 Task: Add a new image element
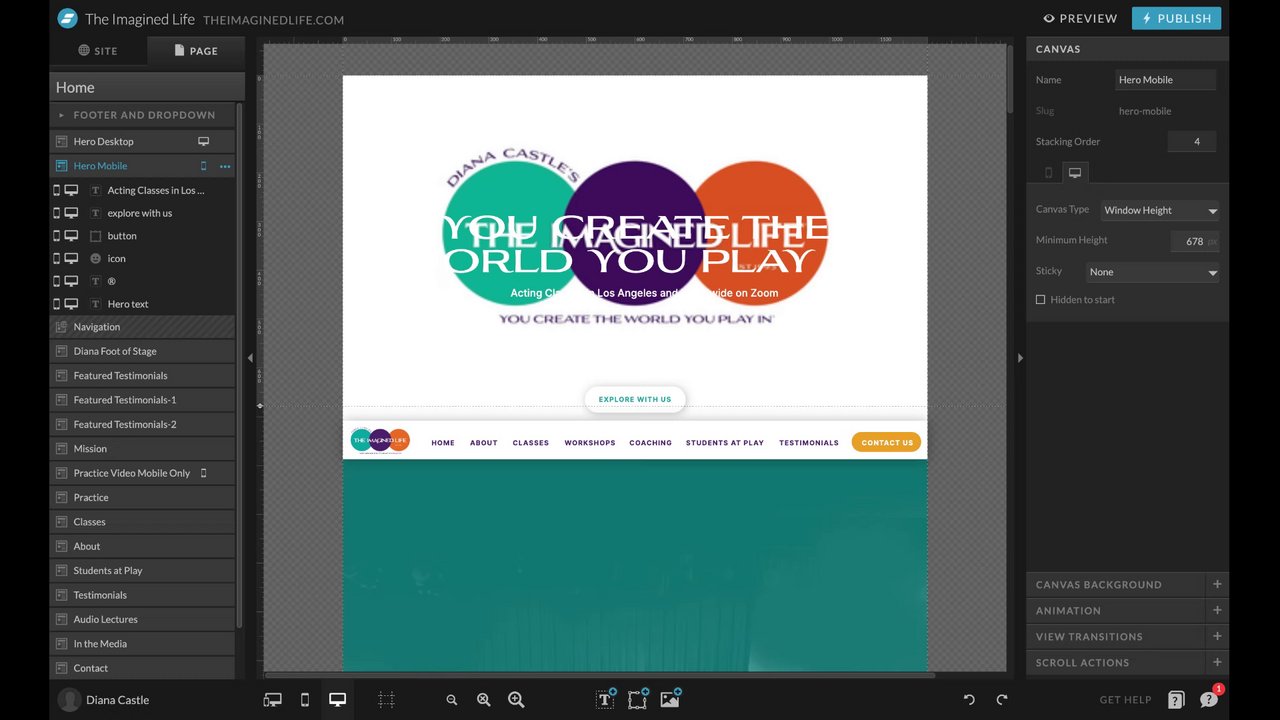tap(670, 699)
